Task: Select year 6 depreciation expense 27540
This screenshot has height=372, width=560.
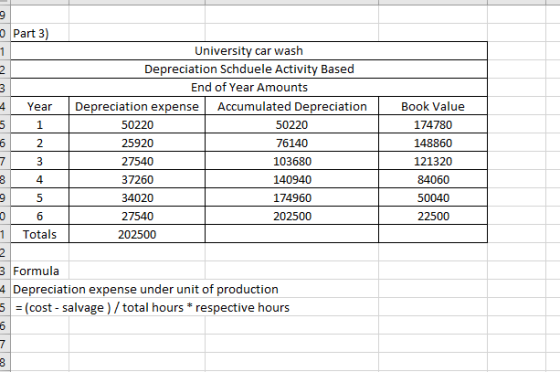Action: [137, 216]
